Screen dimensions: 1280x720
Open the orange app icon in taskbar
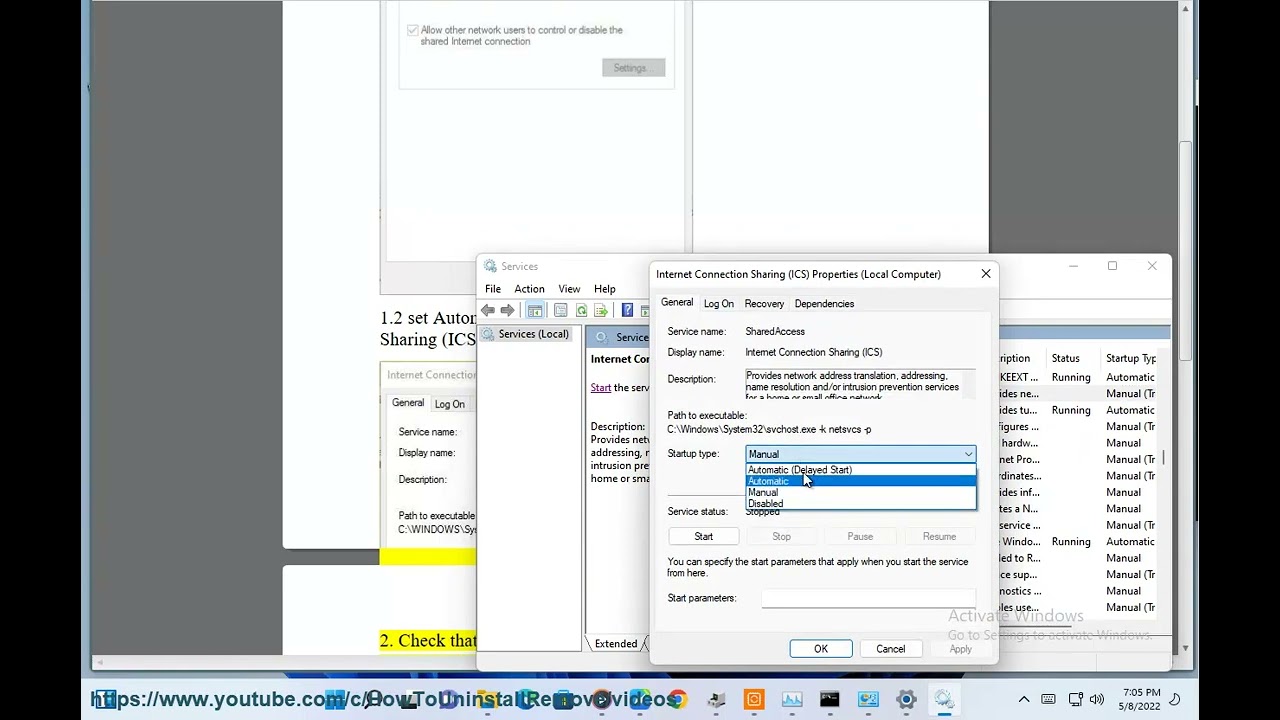[x=754, y=700]
